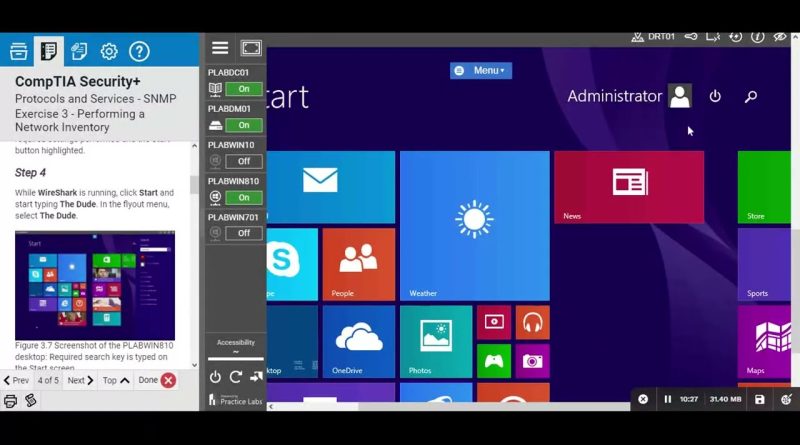
Task: Open the settings gear in lab panel
Action: 109,51
